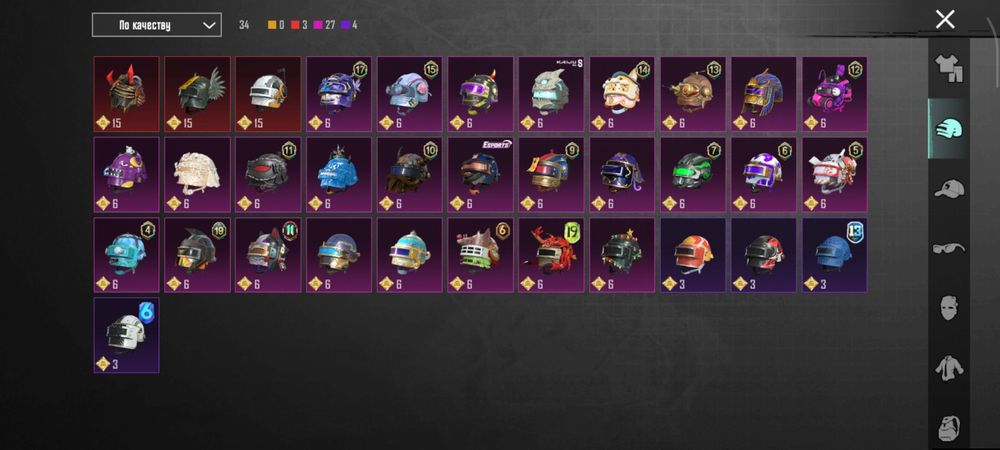Select the blue helmet with badge 13
The width and height of the screenshot is (1000, 450).
click(834, 255)
